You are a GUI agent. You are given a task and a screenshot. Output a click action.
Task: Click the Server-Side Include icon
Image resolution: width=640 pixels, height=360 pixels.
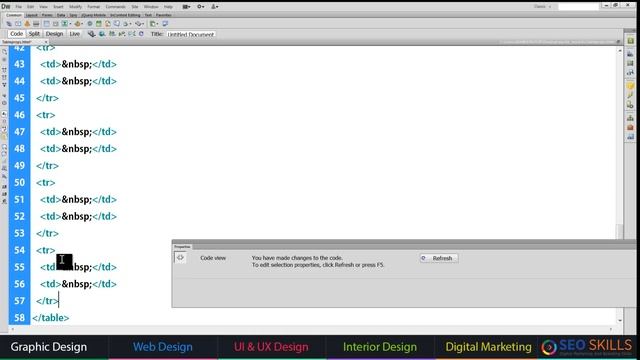(x=107, y=24)
